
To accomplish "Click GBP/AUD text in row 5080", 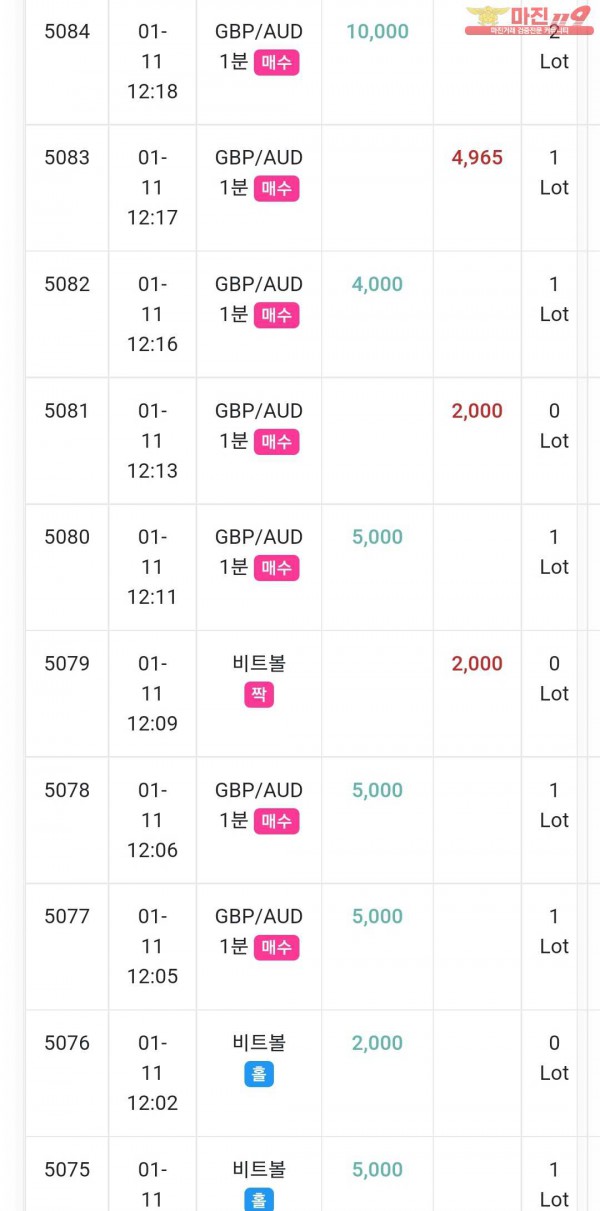I will pyautogui.click(x=258, y=537).
